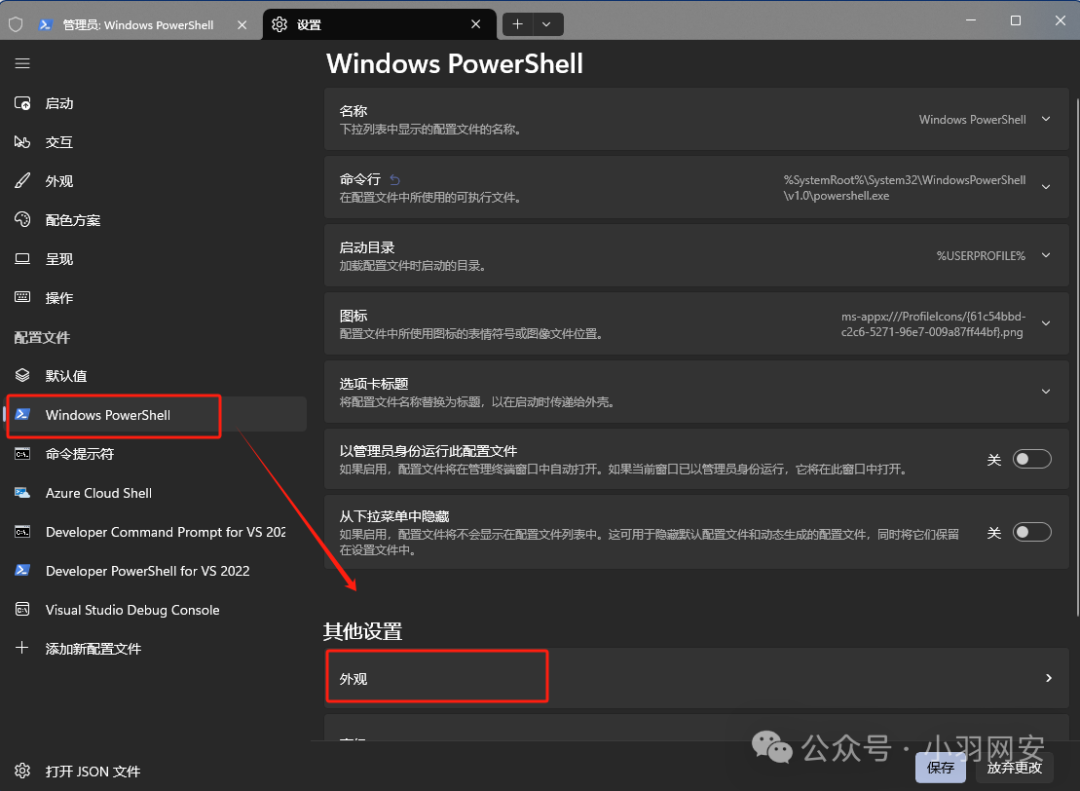Image resolution: width=1080 pixels, height=791 pixels.
Task: Close the 管理员: Windows PowerShell tab
Action: [242, 25]
